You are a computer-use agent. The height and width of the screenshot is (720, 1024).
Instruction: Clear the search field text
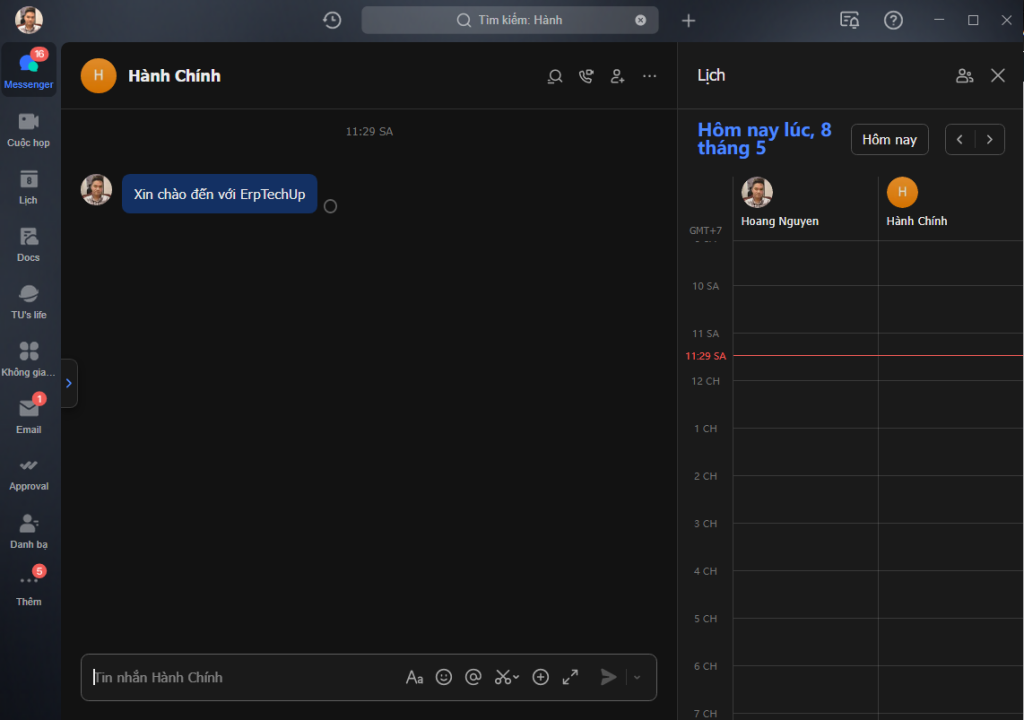641,20
